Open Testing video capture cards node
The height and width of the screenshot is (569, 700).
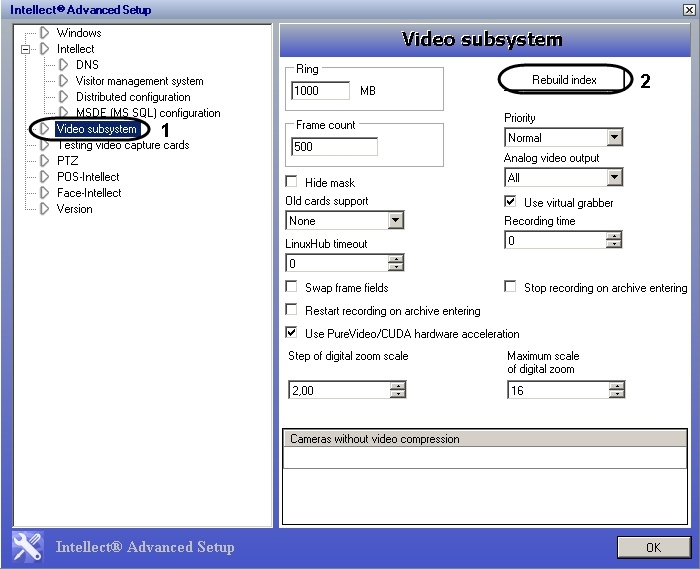(123, 145)
